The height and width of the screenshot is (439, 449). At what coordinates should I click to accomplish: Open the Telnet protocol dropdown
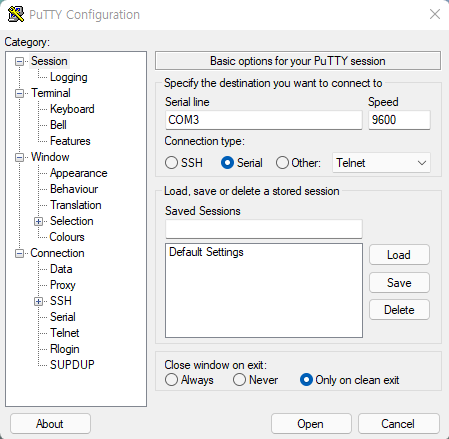pyautogui.click(x=381, y=163)
